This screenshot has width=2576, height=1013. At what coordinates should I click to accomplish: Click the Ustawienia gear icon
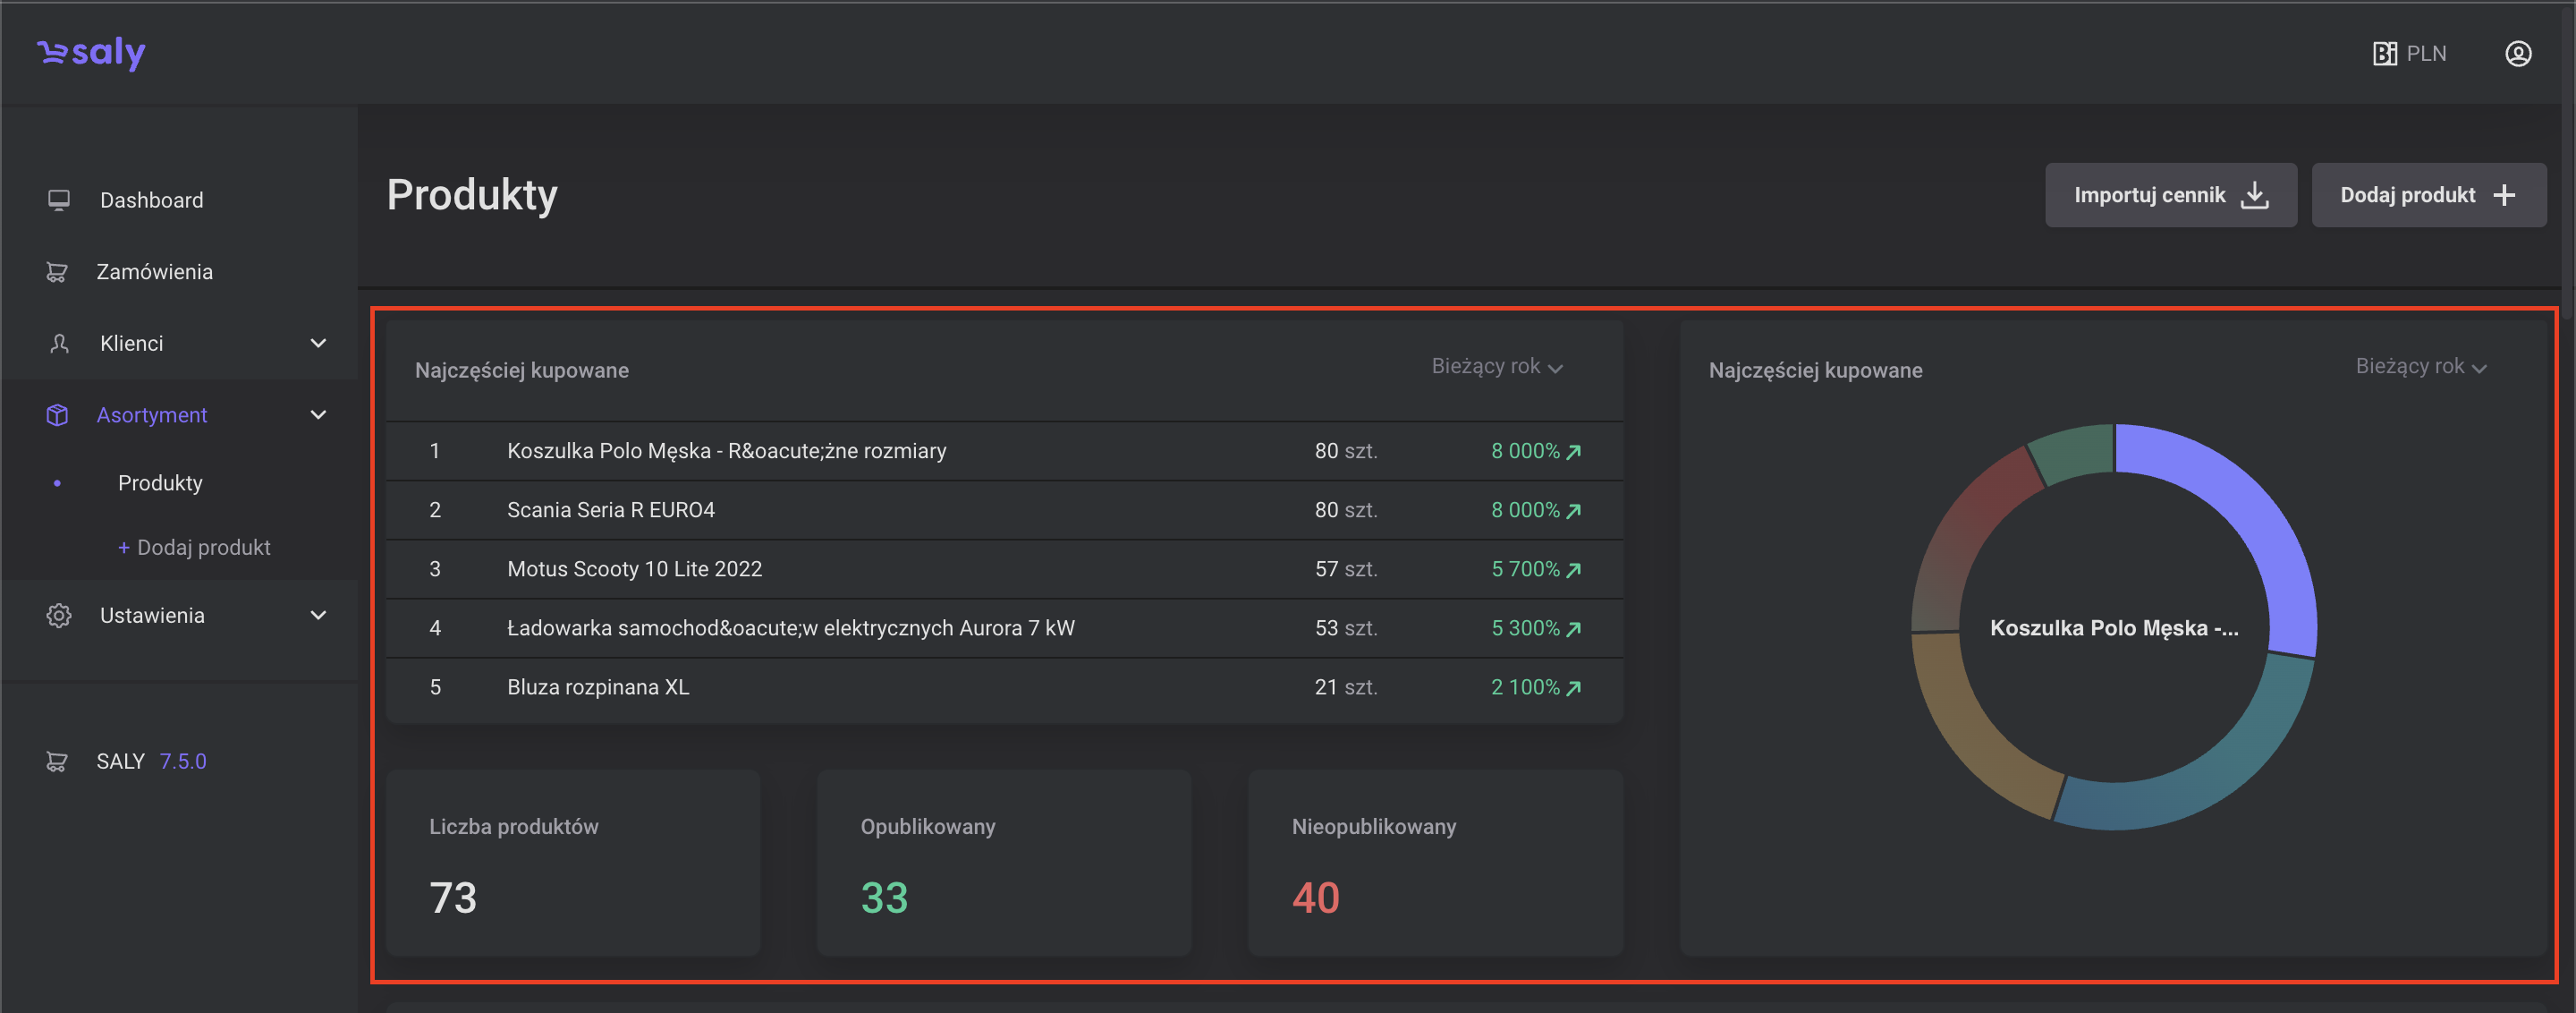59,616
